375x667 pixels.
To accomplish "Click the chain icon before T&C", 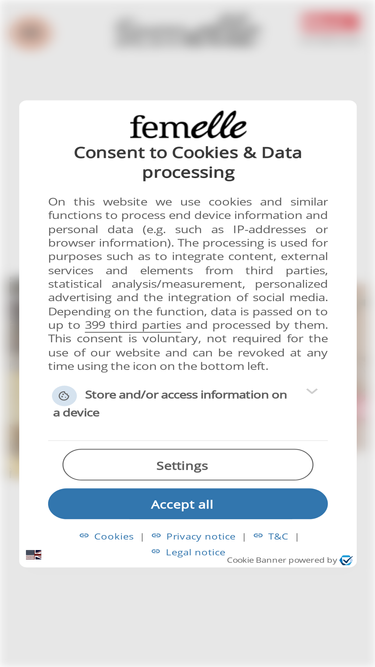I will point(258,536).
